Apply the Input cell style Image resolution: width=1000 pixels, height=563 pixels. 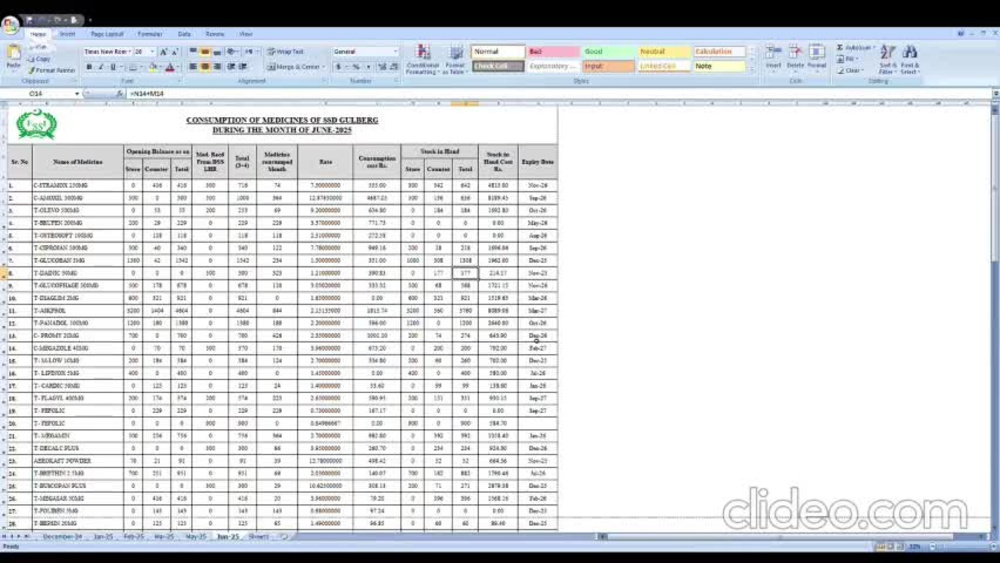tap(608, 66)
